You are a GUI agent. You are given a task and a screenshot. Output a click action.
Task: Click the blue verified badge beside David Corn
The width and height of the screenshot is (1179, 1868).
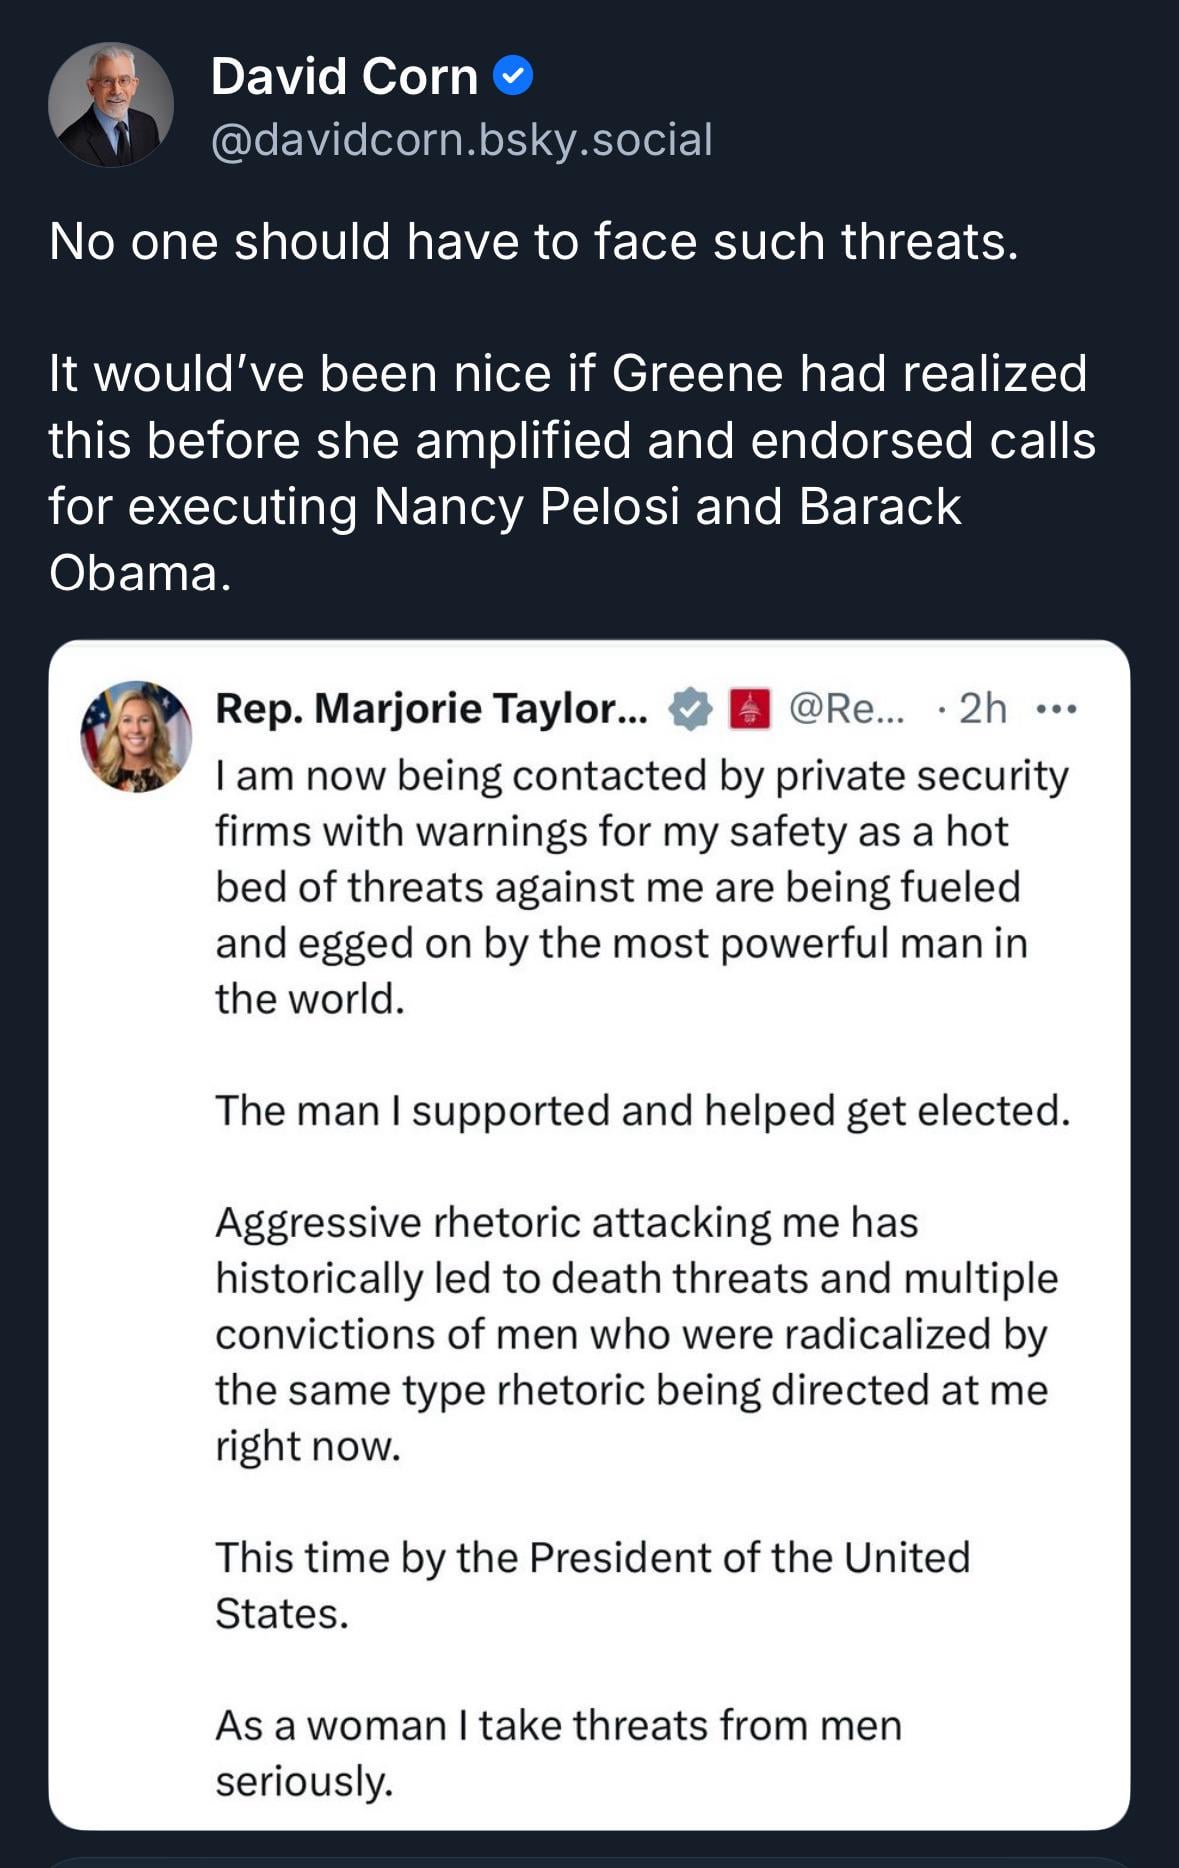(x=513, y=76)
